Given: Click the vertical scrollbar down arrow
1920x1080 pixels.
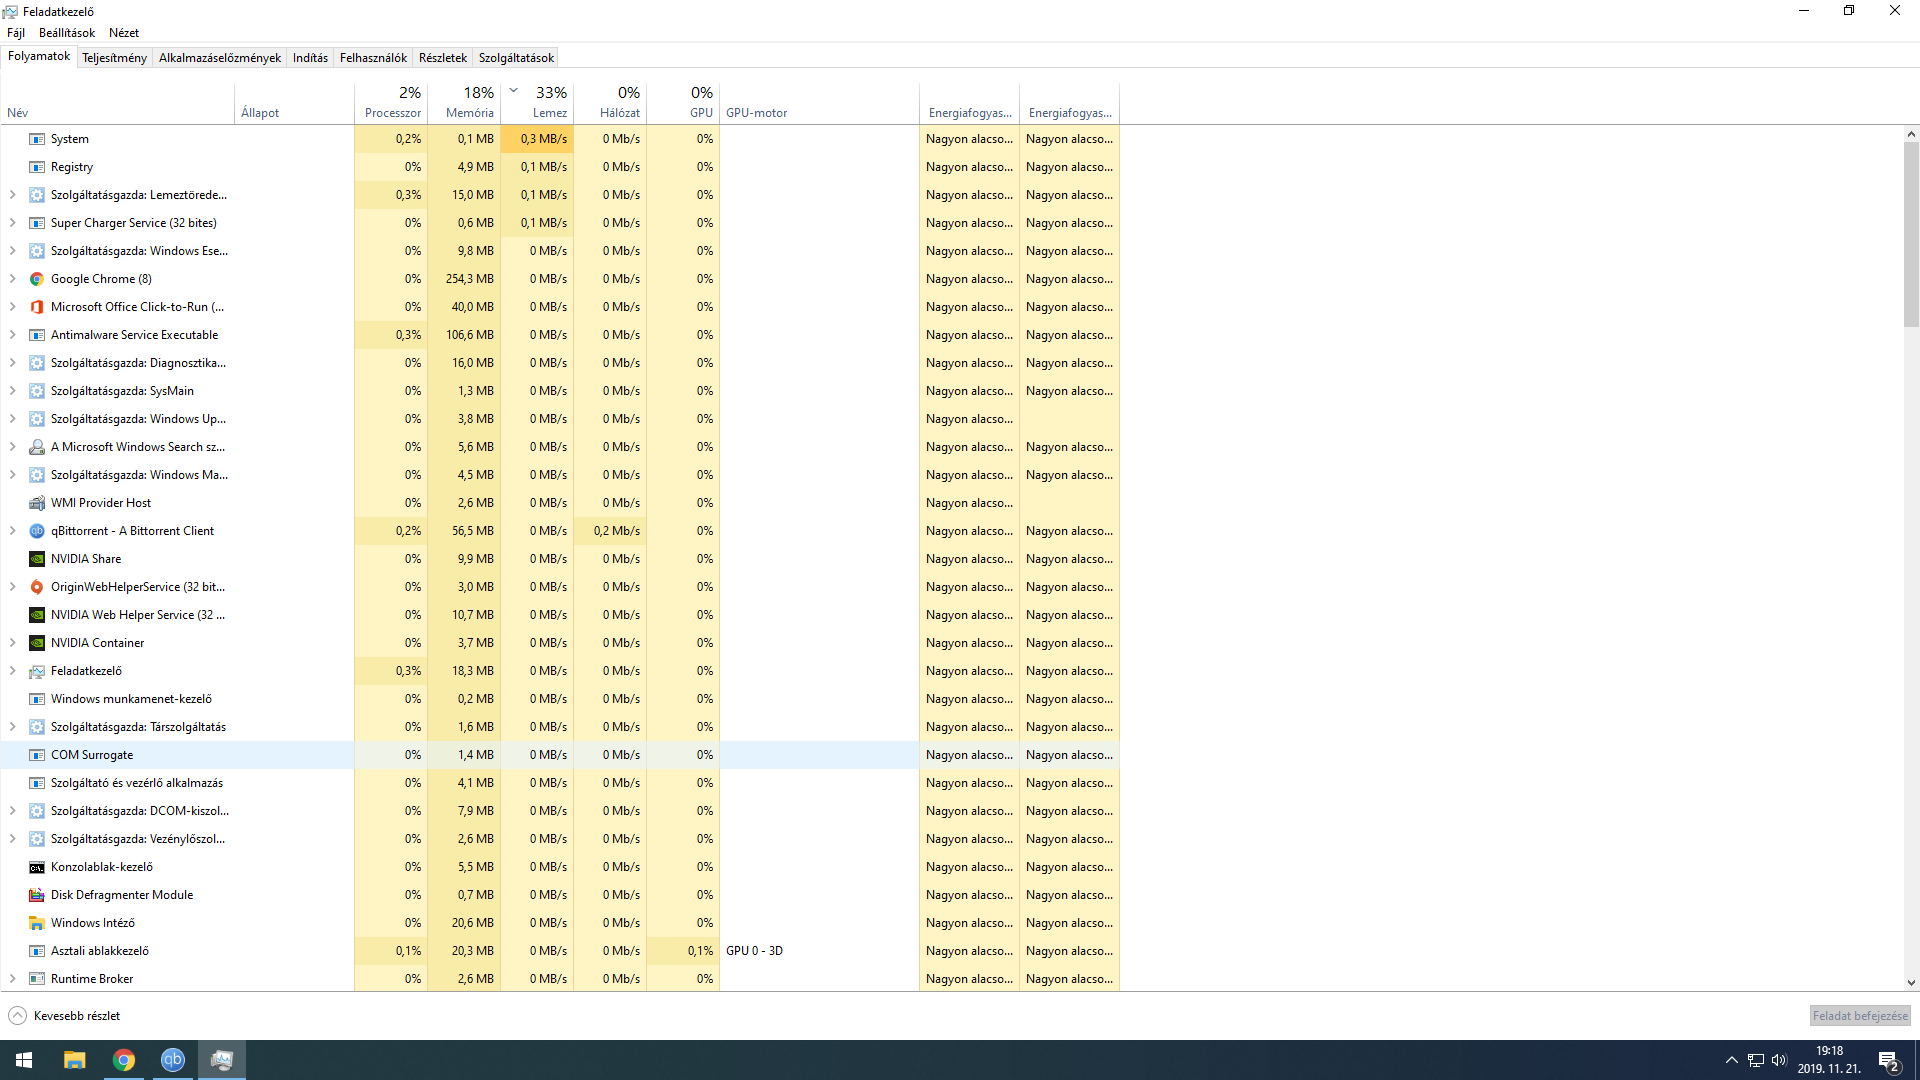Looking at the screenshot, I should pyautogui.click(x=1911, y=983).
